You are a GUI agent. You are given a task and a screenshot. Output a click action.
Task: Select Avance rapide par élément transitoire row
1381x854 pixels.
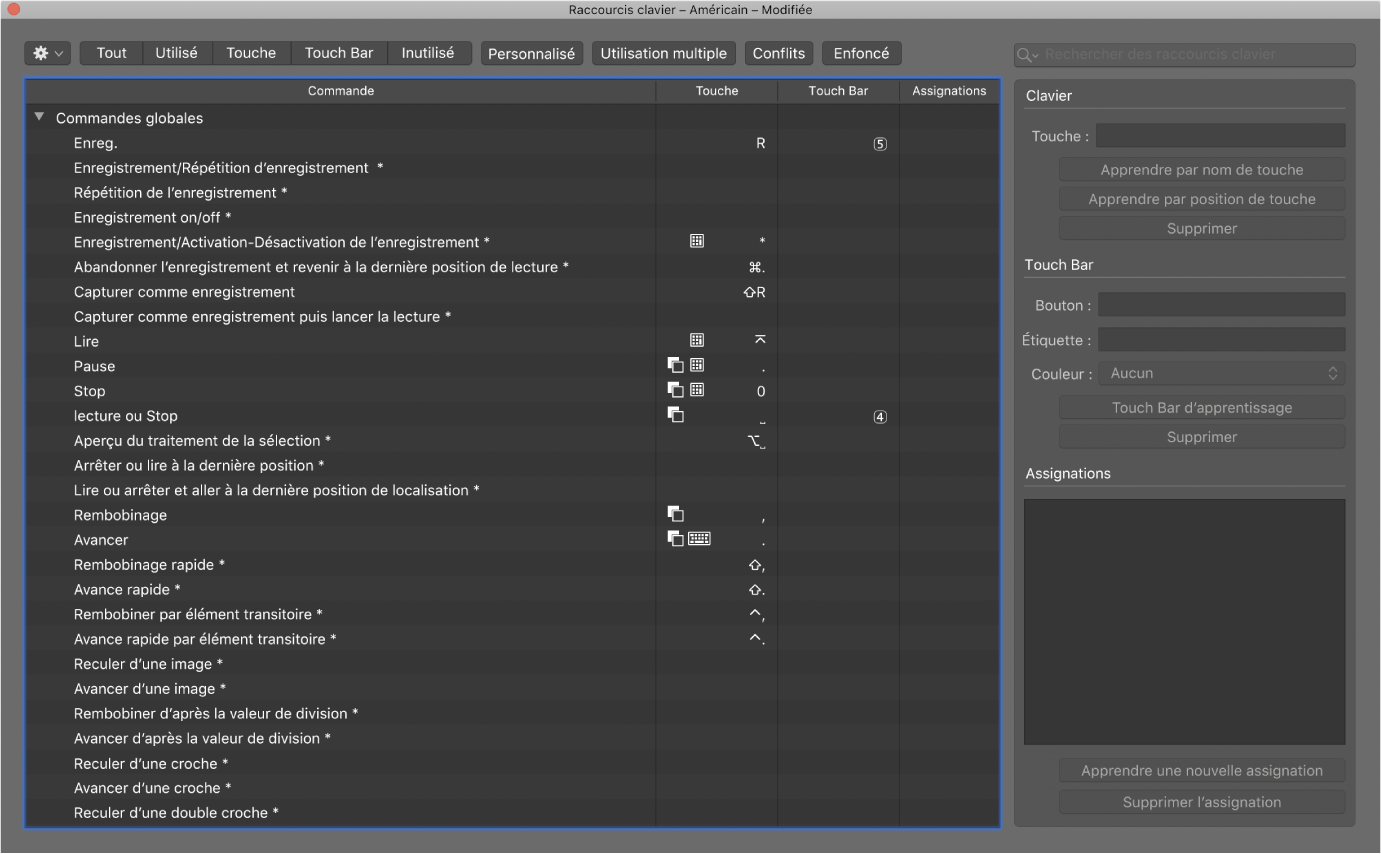point(512,639)
